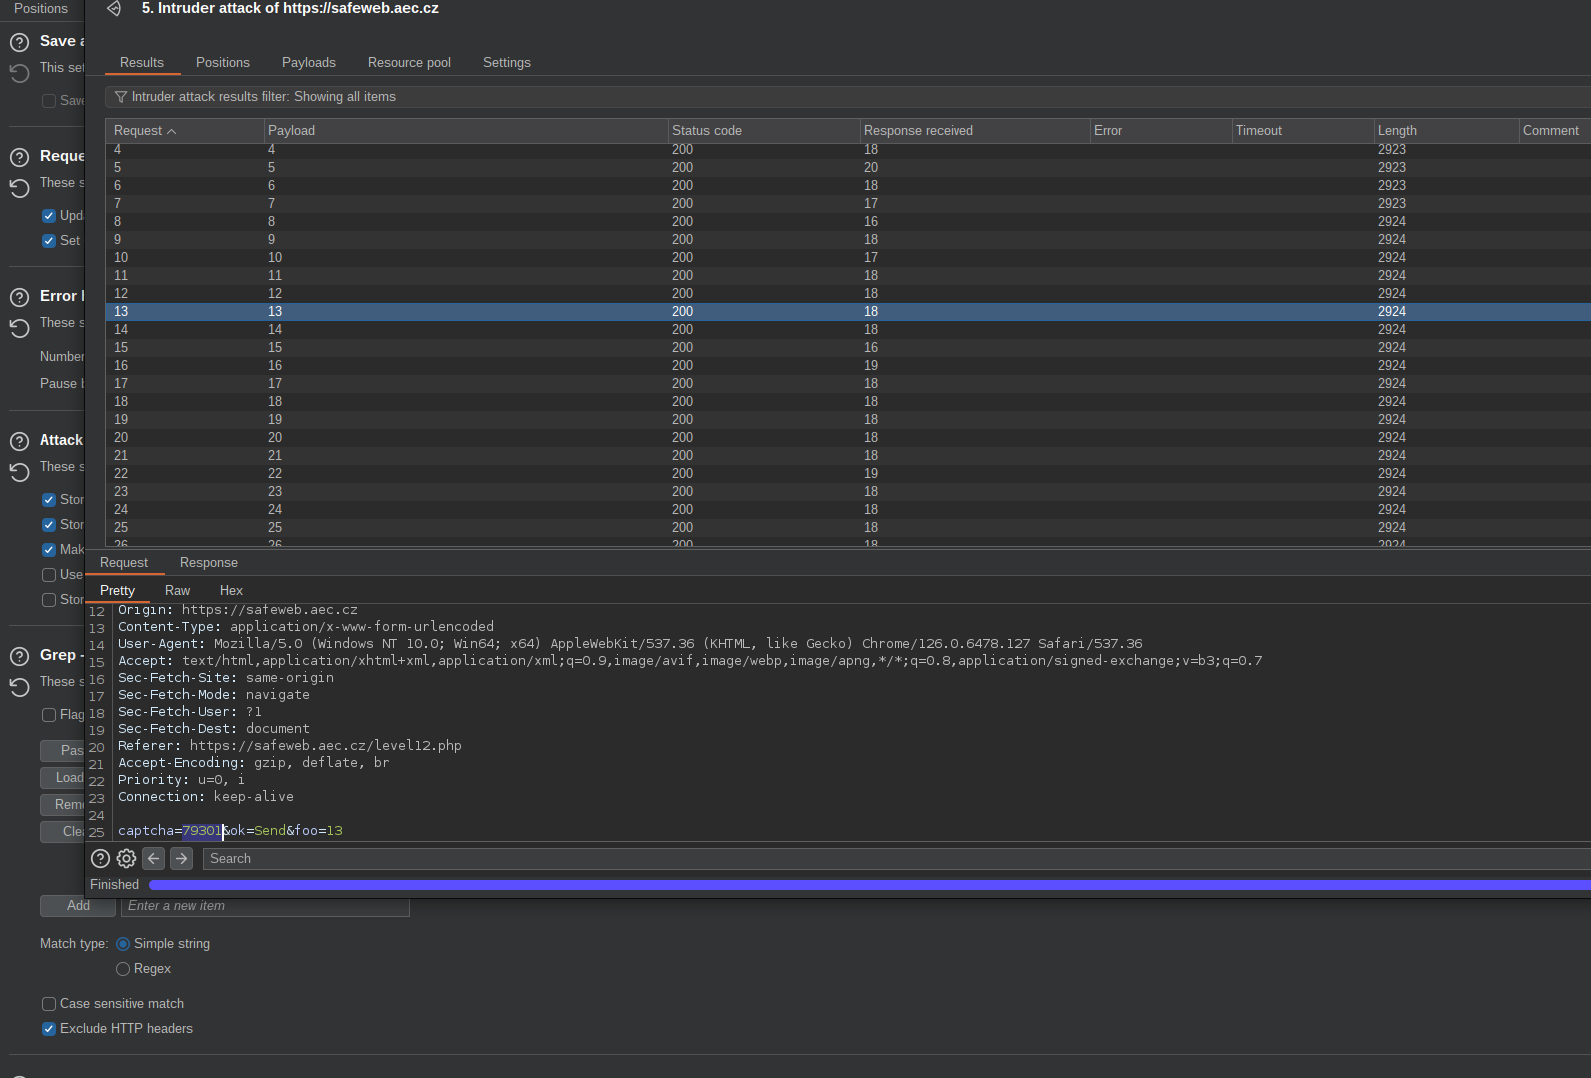
Task: Select the Pretty view tab
Action: tap(117, 591)
